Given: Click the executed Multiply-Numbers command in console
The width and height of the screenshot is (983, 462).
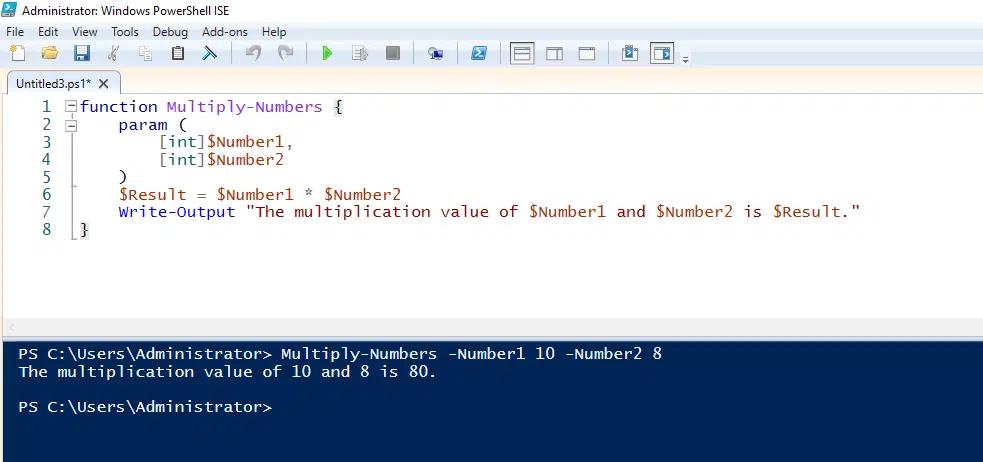Looking at the screenshot, I should pyautogui.click(x=471, y=354).
